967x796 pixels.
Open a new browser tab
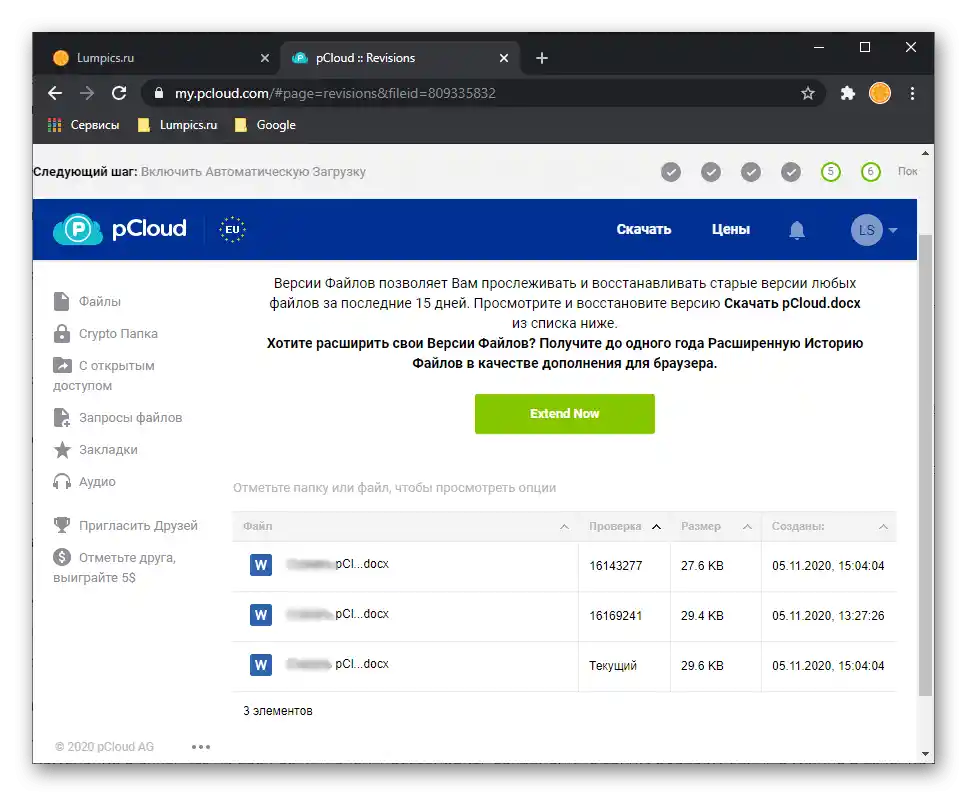[541, 58]
